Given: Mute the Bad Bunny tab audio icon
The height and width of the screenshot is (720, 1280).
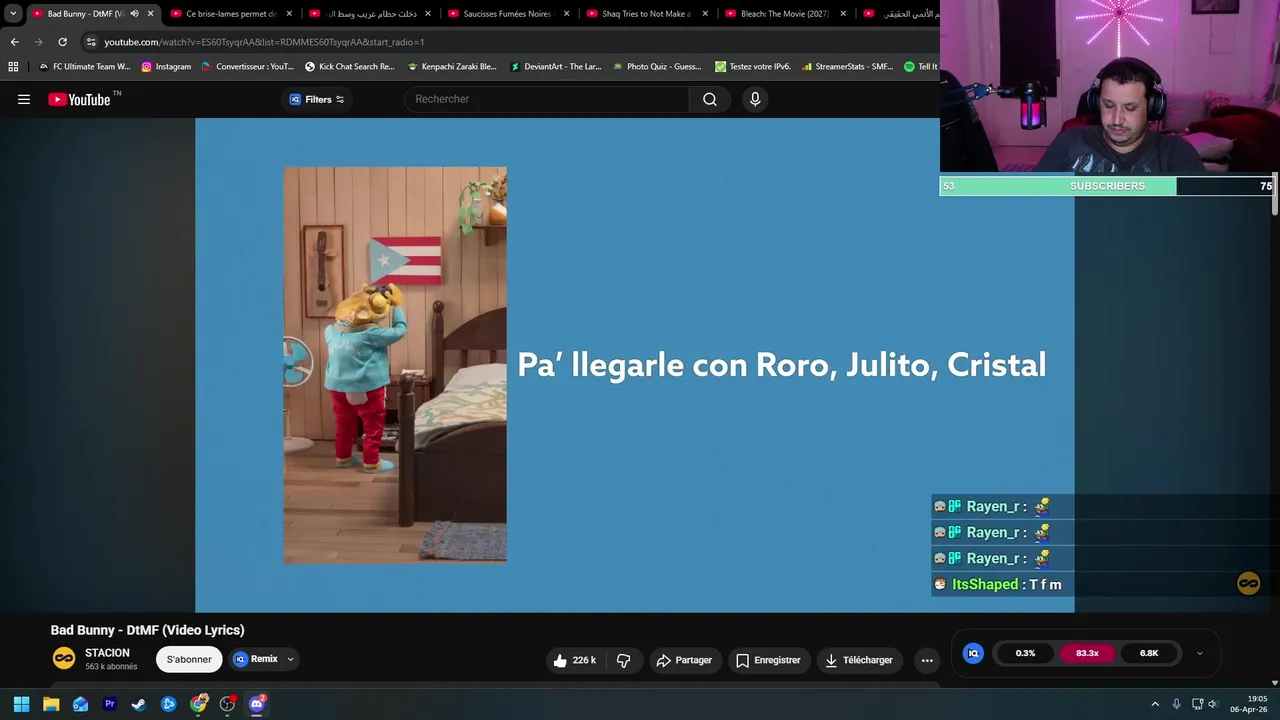Looking at the screenshot, I should click(x=134, y=14).
